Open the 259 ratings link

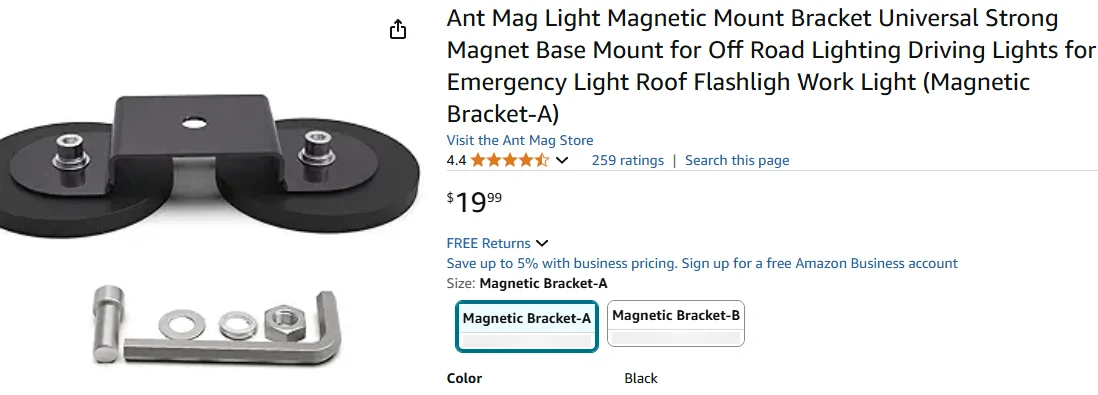click(627, 160)
